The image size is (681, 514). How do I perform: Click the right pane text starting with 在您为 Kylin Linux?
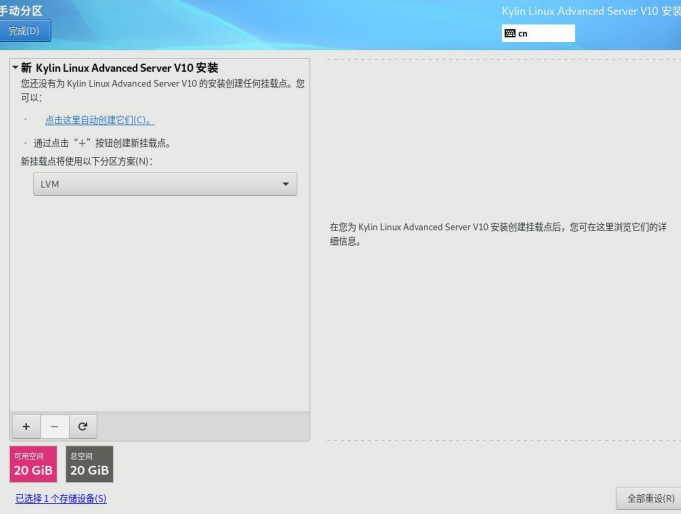point(498,234)
